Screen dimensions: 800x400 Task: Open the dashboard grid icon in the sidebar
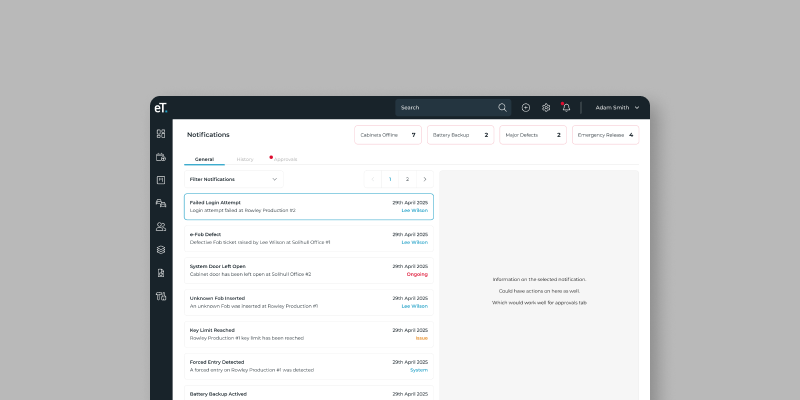click(x=161, y=134)
